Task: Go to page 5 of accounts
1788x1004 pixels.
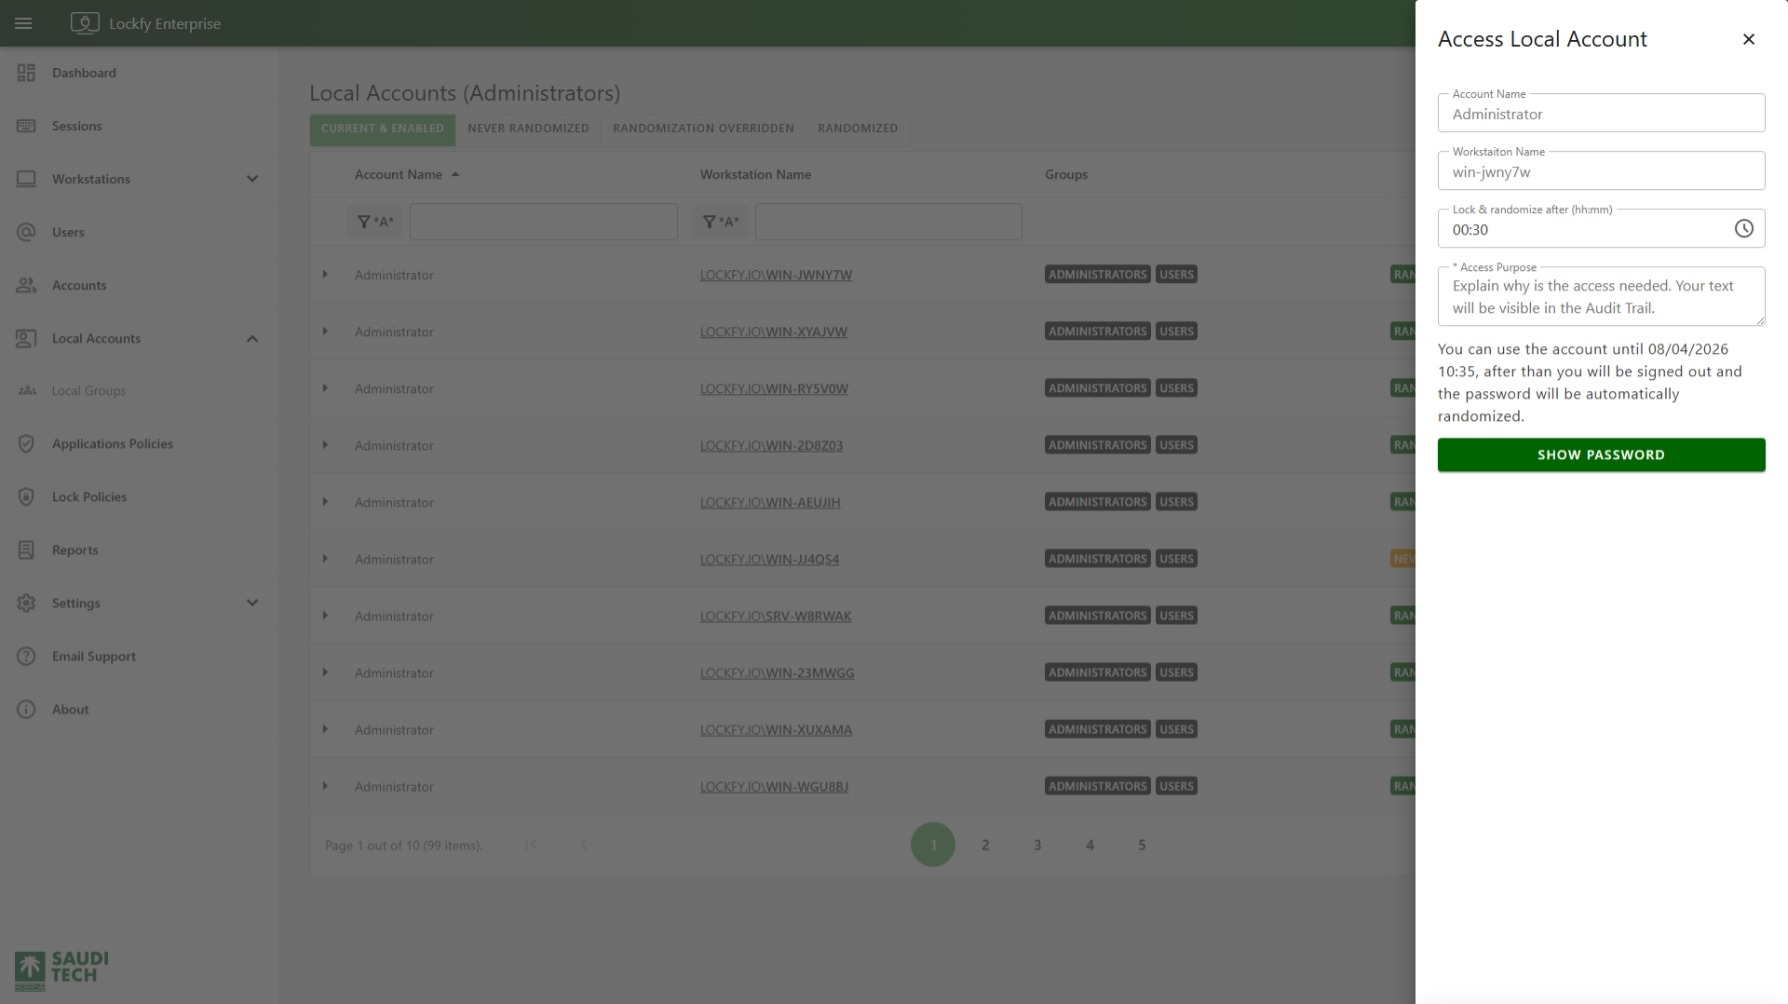Action: (x=1141, y=845)
